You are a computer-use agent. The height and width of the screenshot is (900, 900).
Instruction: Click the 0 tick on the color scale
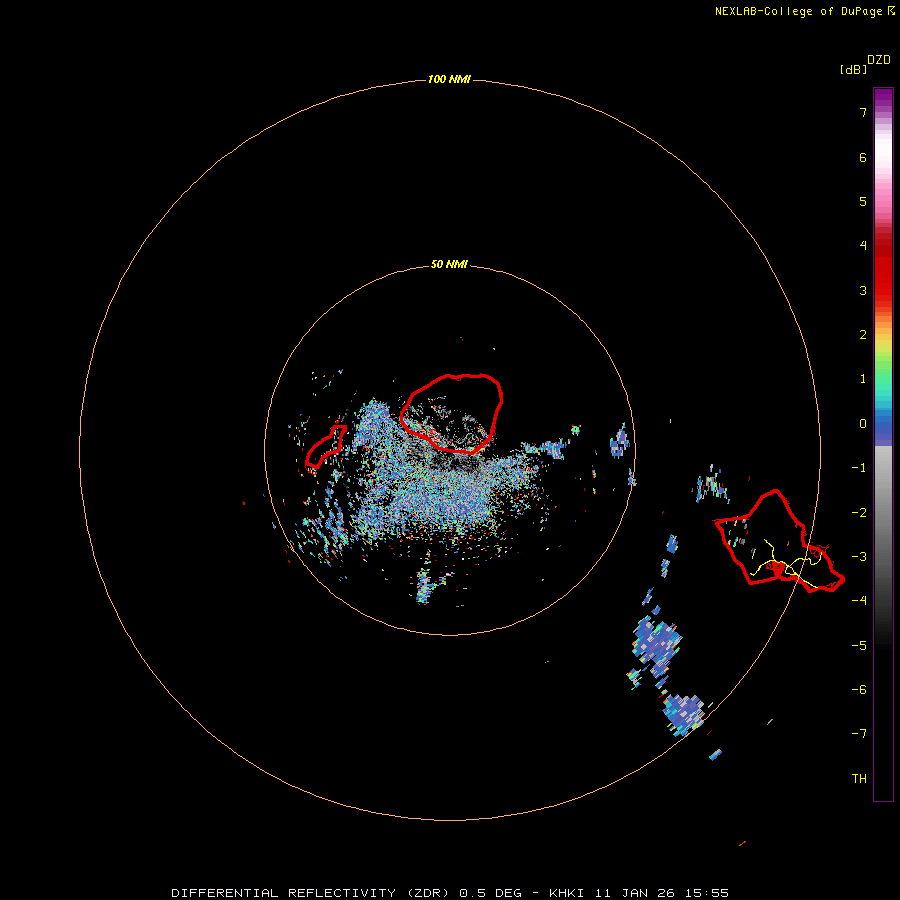(x=863, y=424)
